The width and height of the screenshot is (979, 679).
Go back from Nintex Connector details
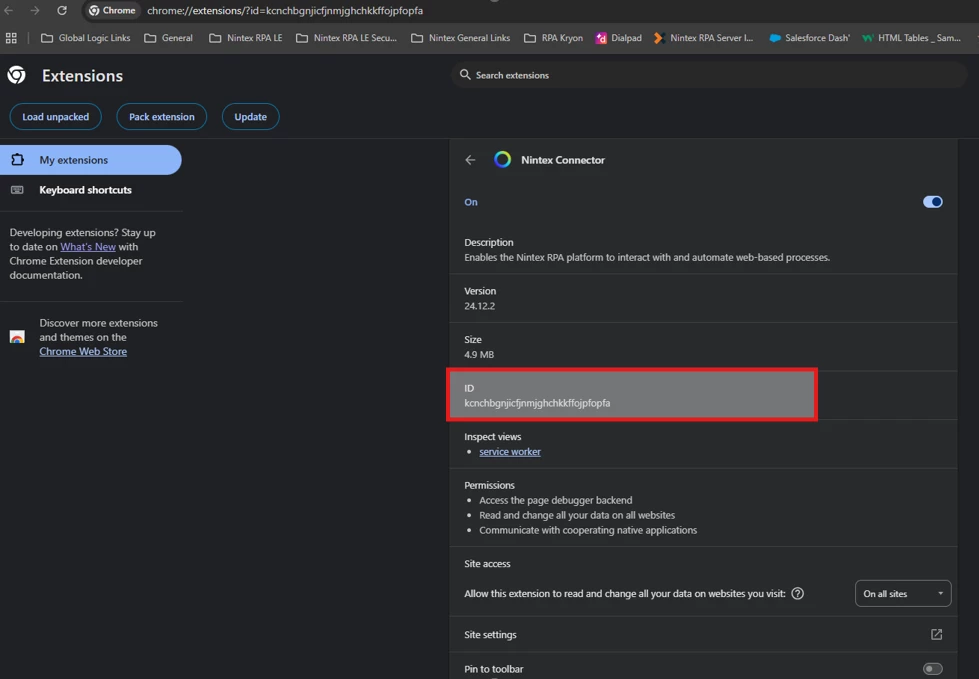[470, 160]
